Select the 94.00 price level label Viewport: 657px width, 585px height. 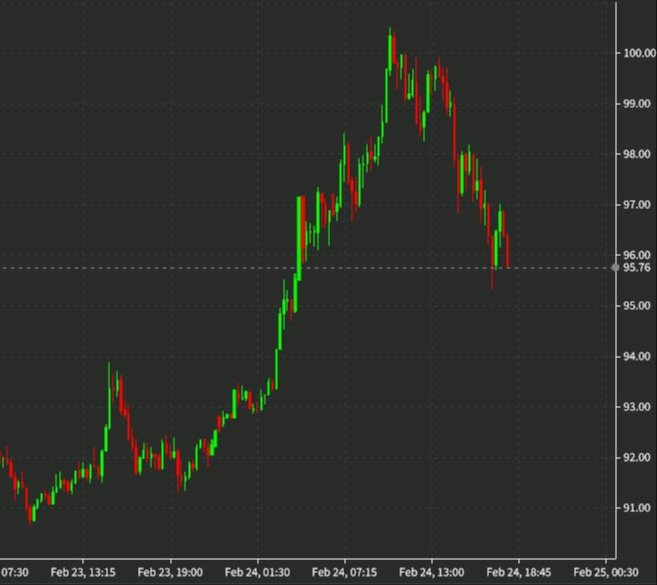(x=636, y=357)
